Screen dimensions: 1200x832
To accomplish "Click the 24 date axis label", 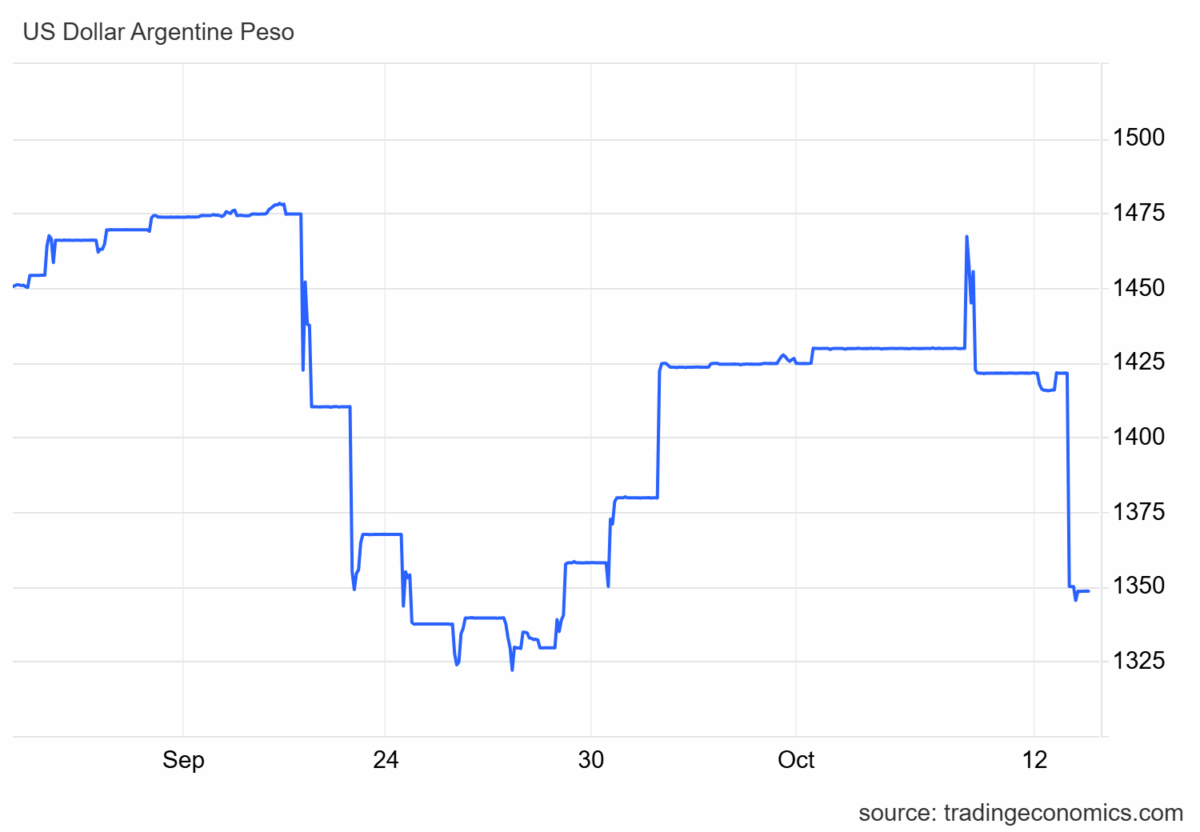I will click(386, 761).
